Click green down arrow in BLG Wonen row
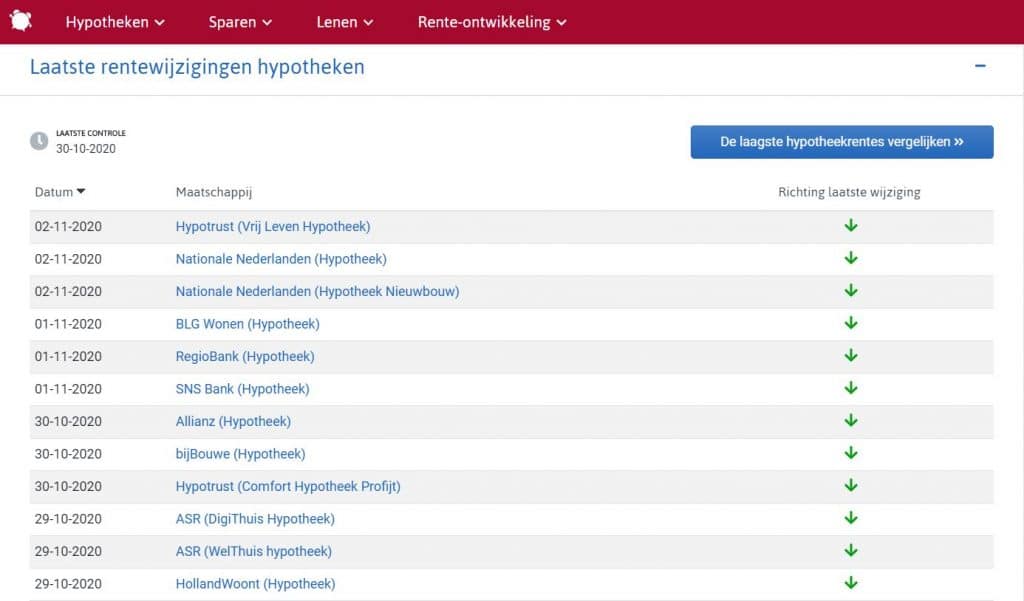Image resolution: width=1024 pixels, height=601 pixels. click(850, 323)
